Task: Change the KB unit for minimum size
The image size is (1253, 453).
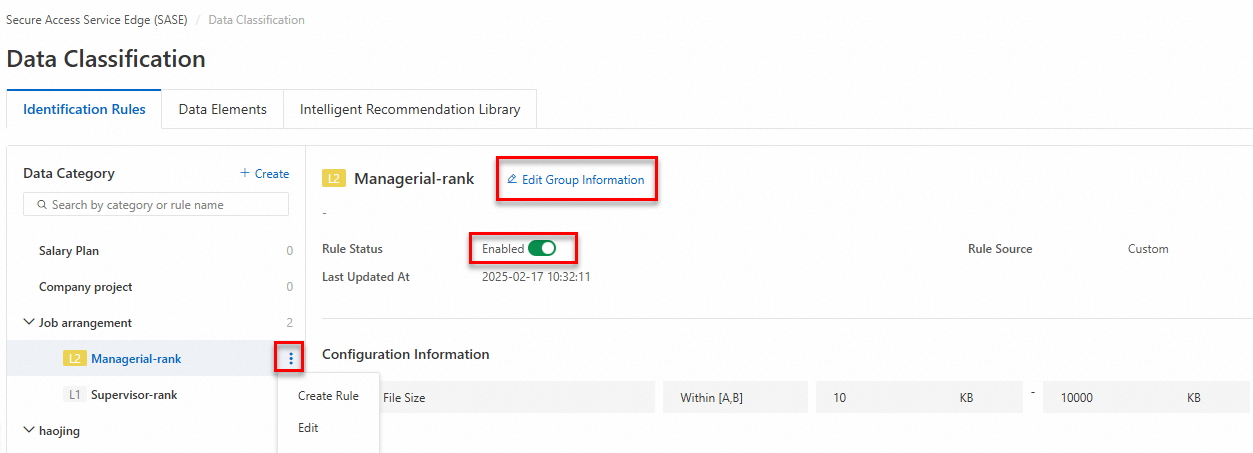Action: point(966,397)
